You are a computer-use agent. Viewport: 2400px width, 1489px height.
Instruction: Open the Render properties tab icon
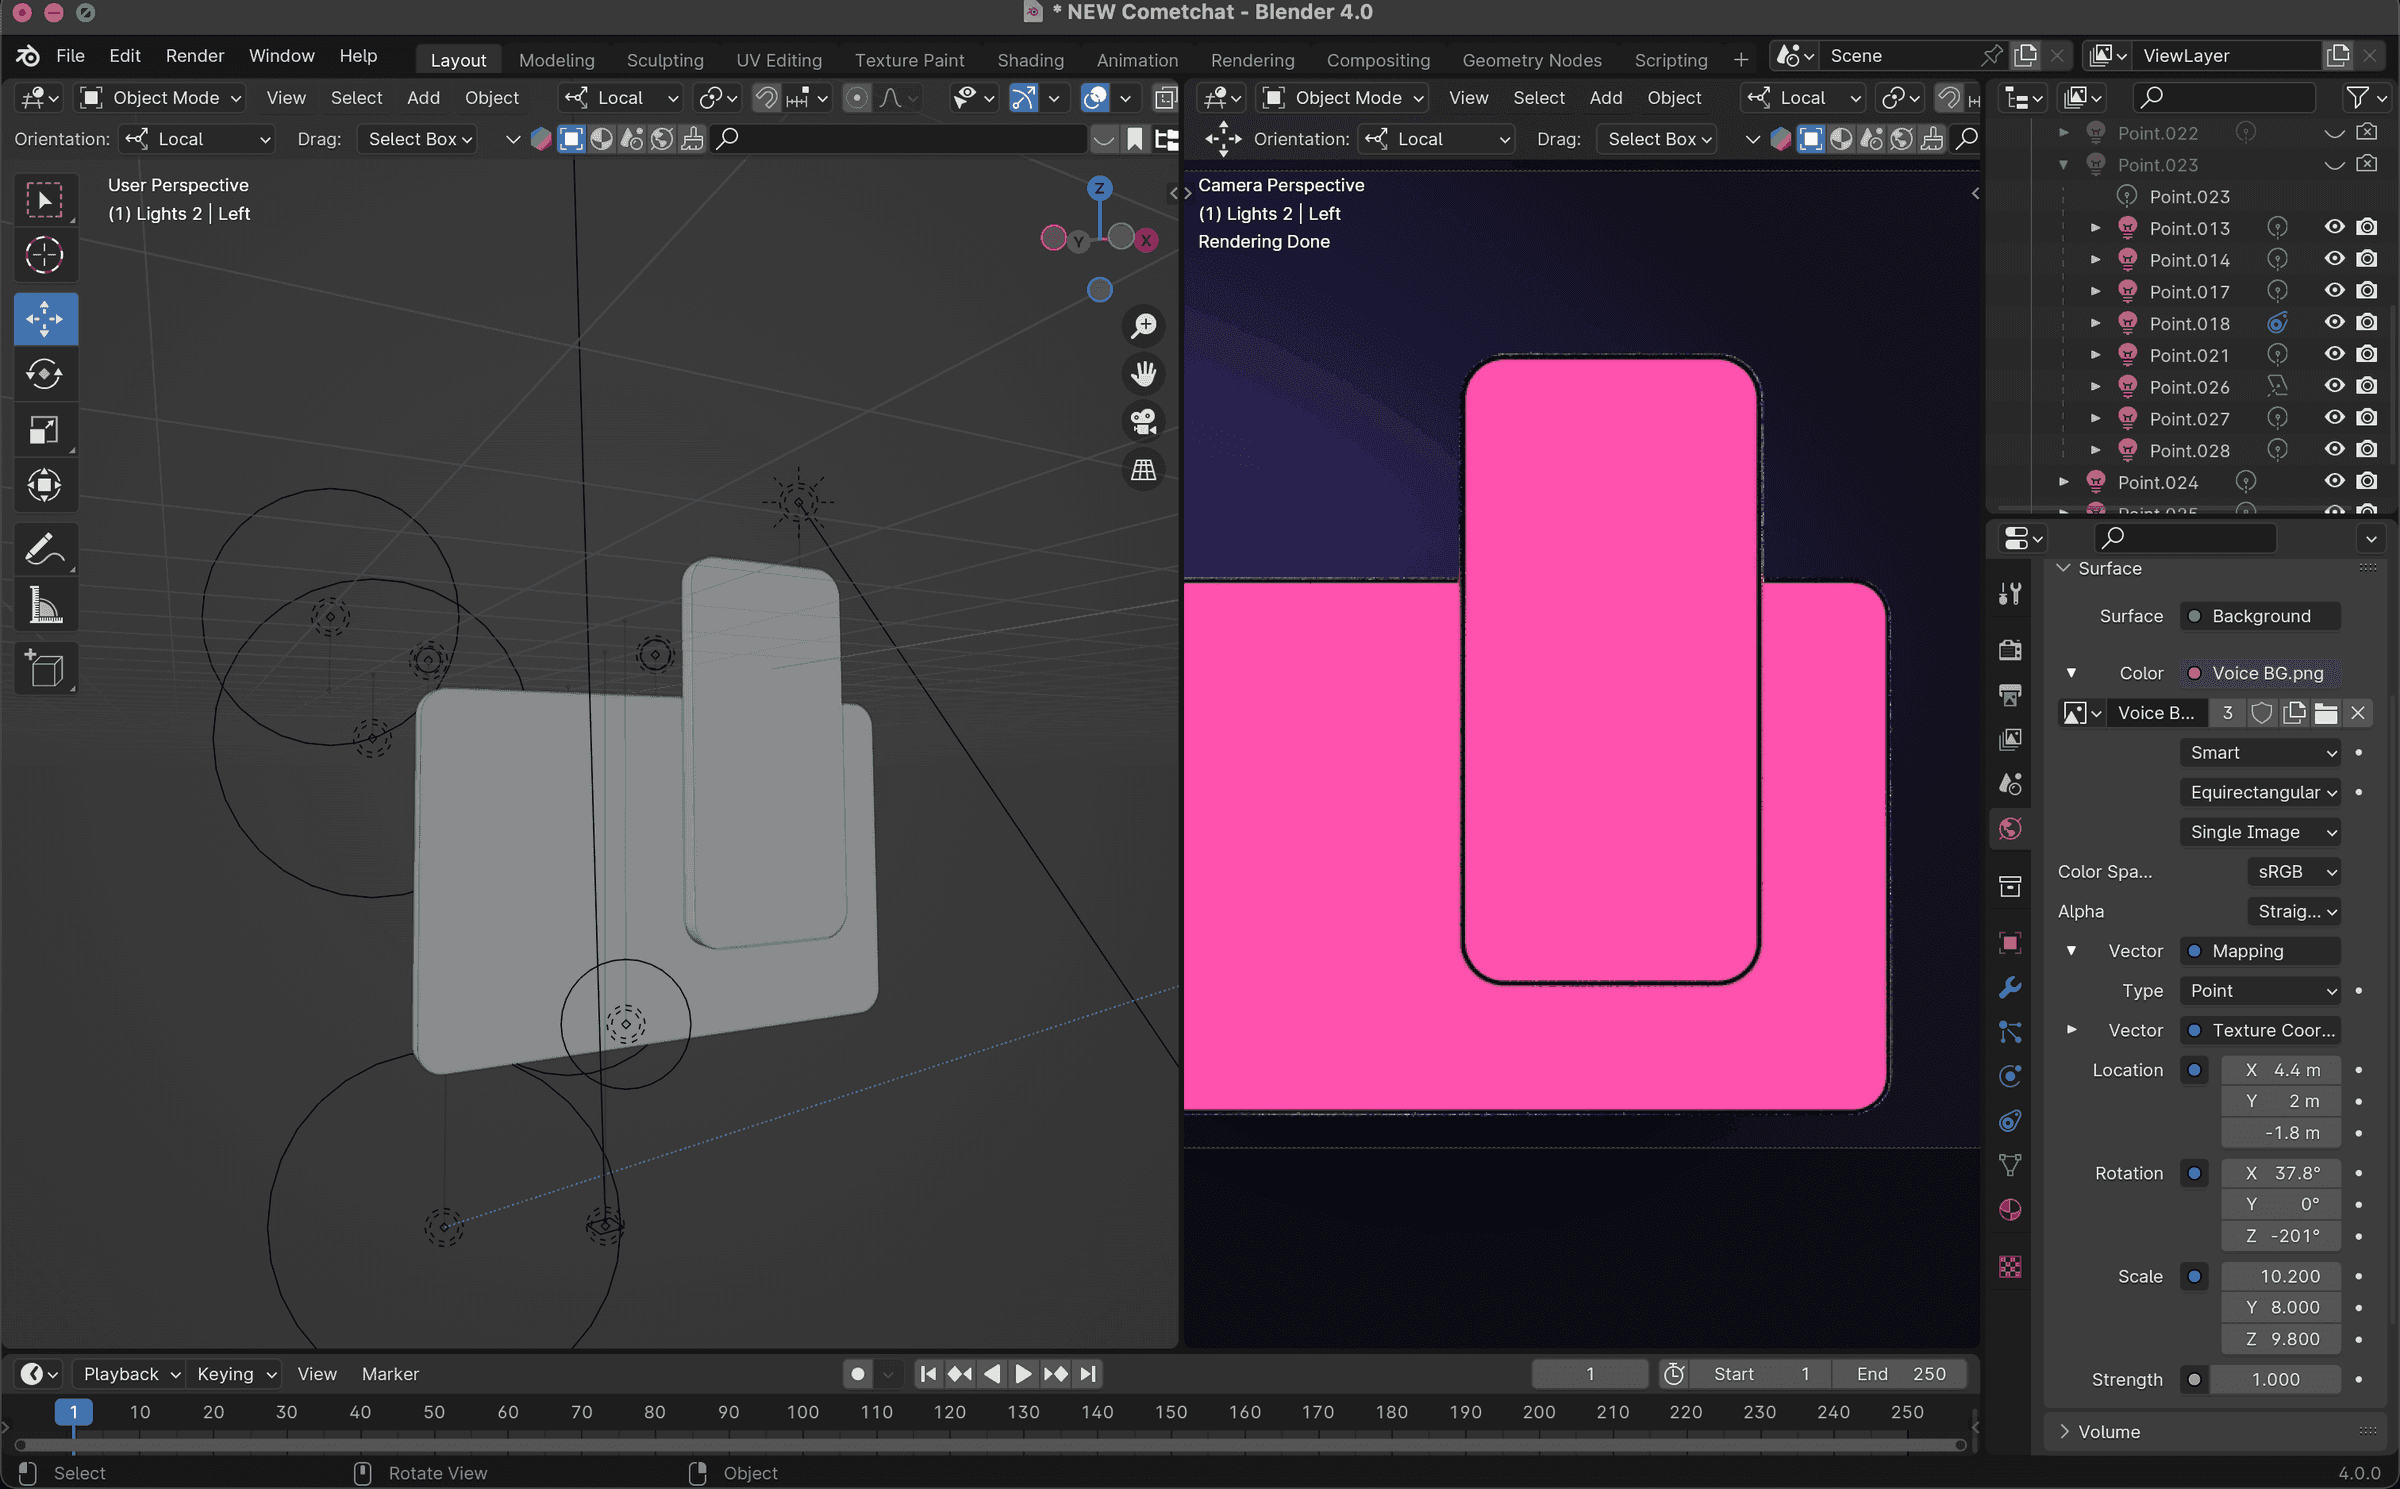(x=2010, y=650)
